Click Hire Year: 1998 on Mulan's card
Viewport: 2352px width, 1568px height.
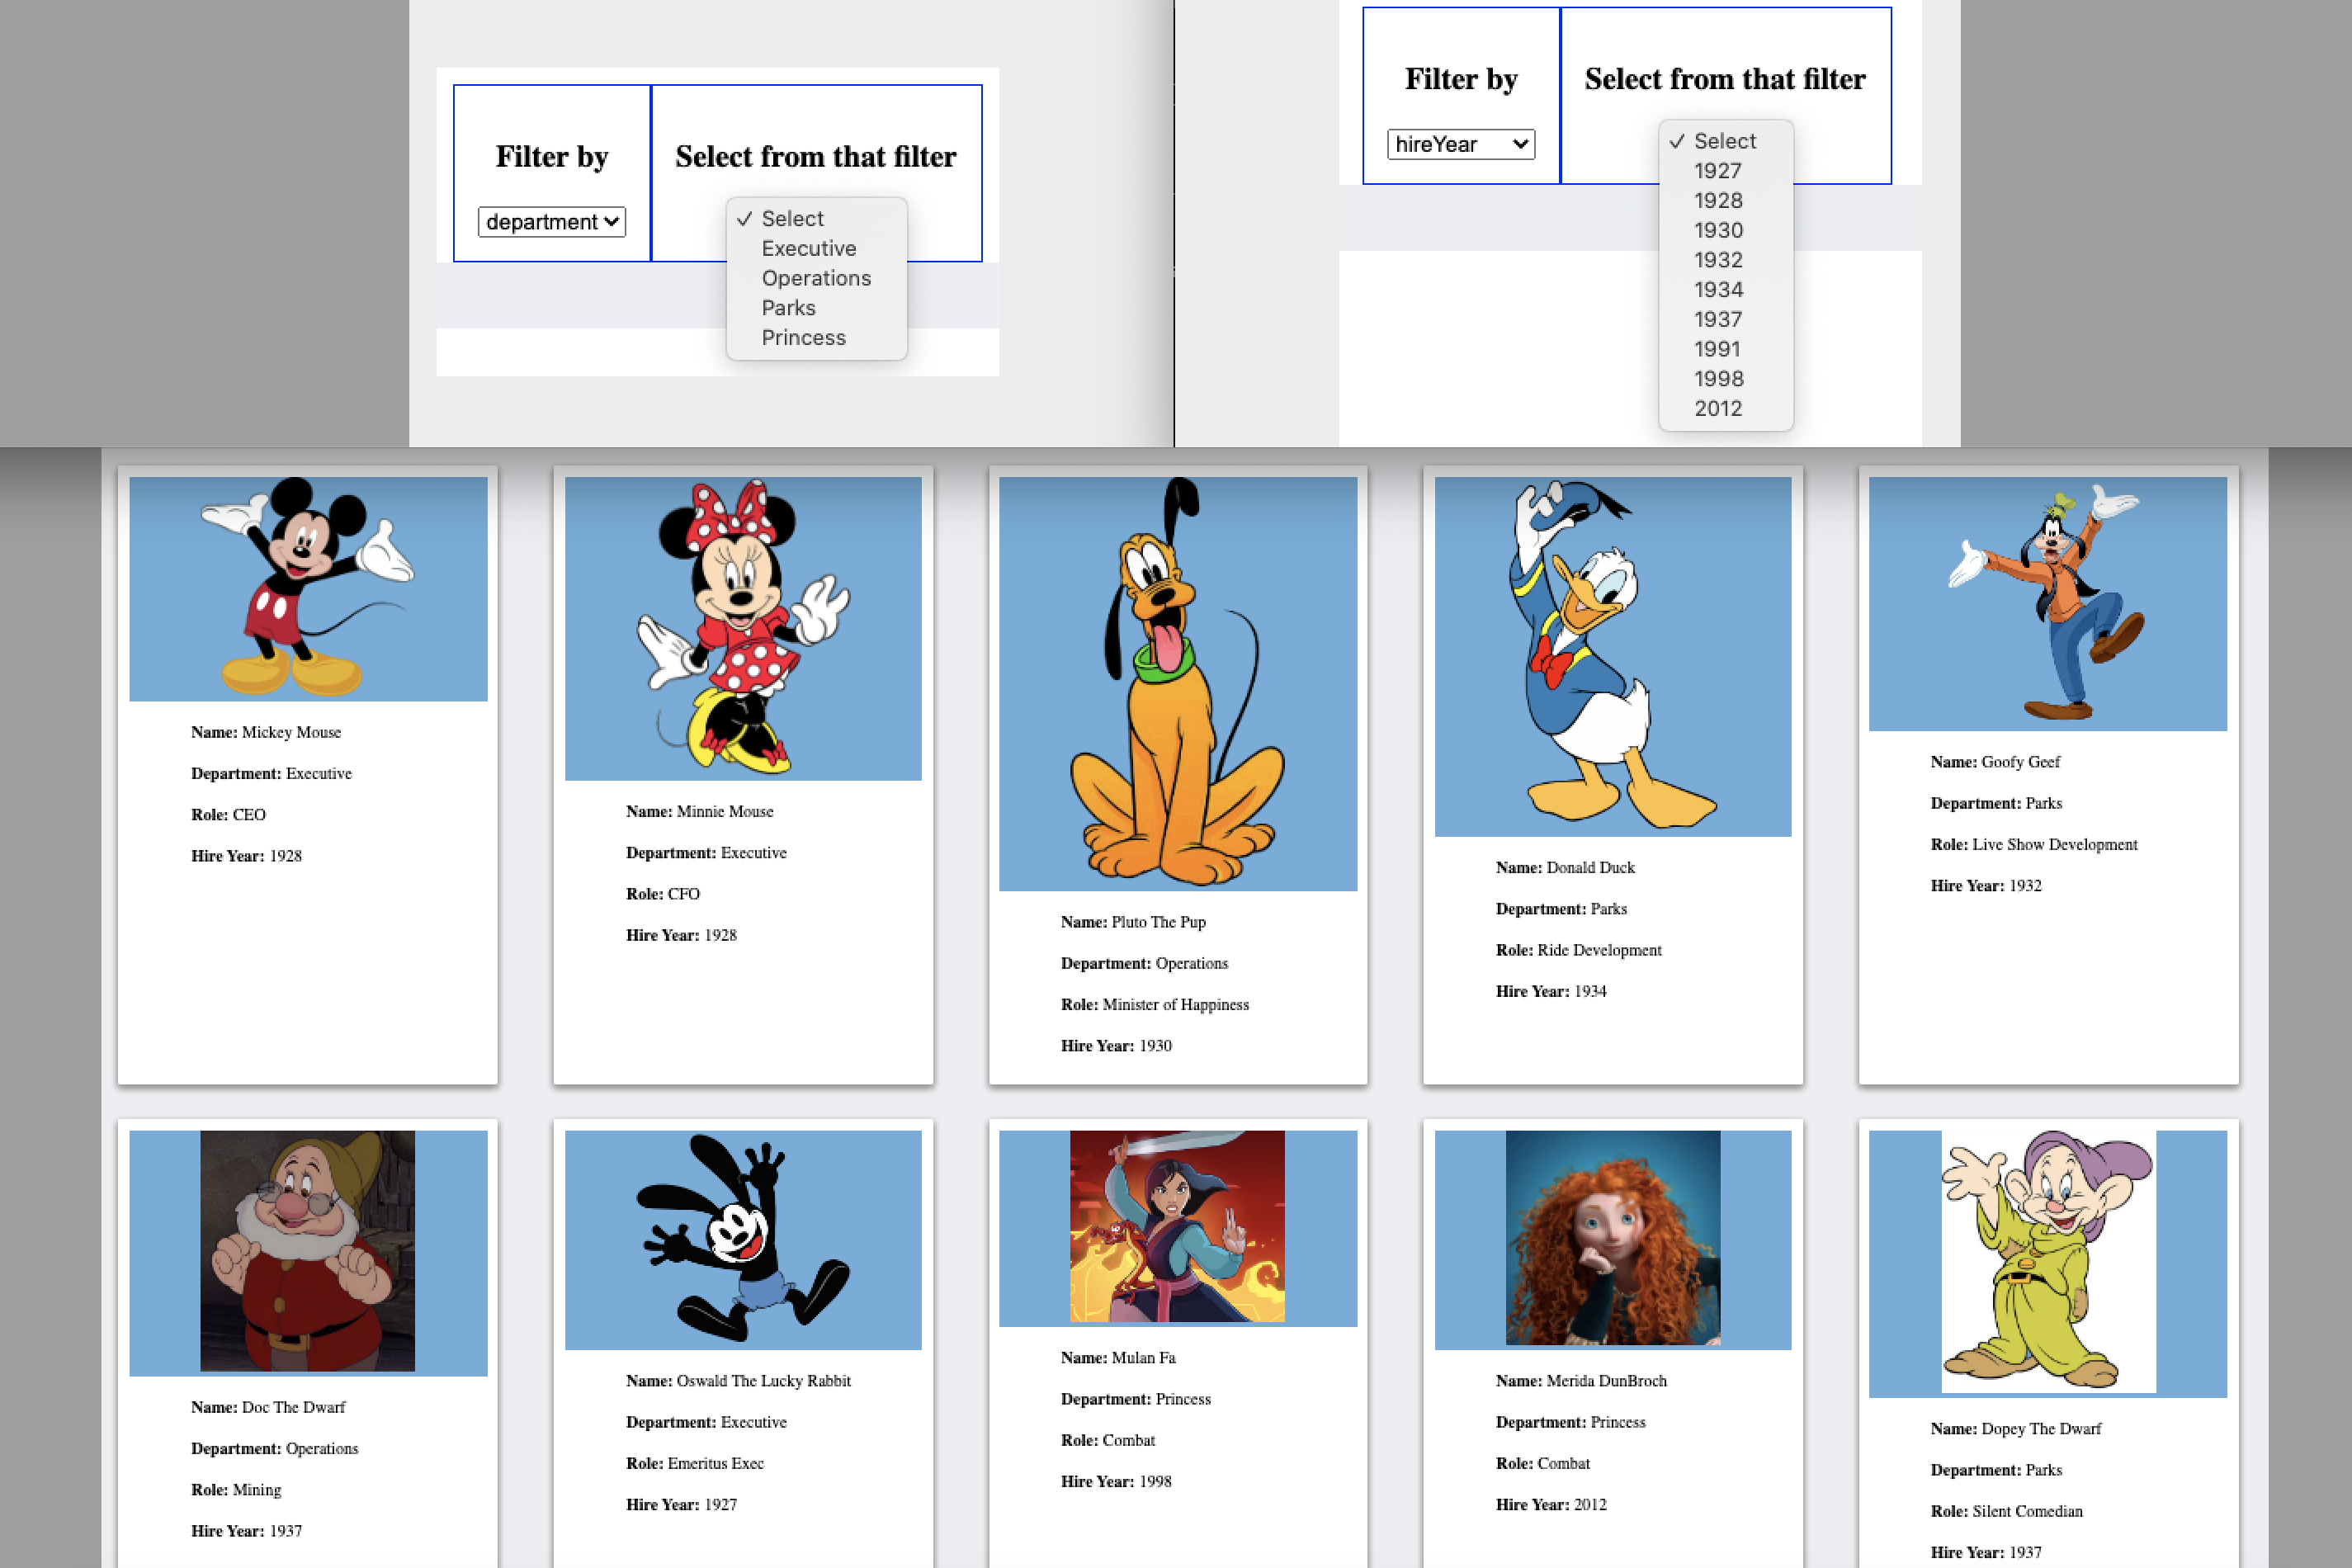click(1116, 1482)
